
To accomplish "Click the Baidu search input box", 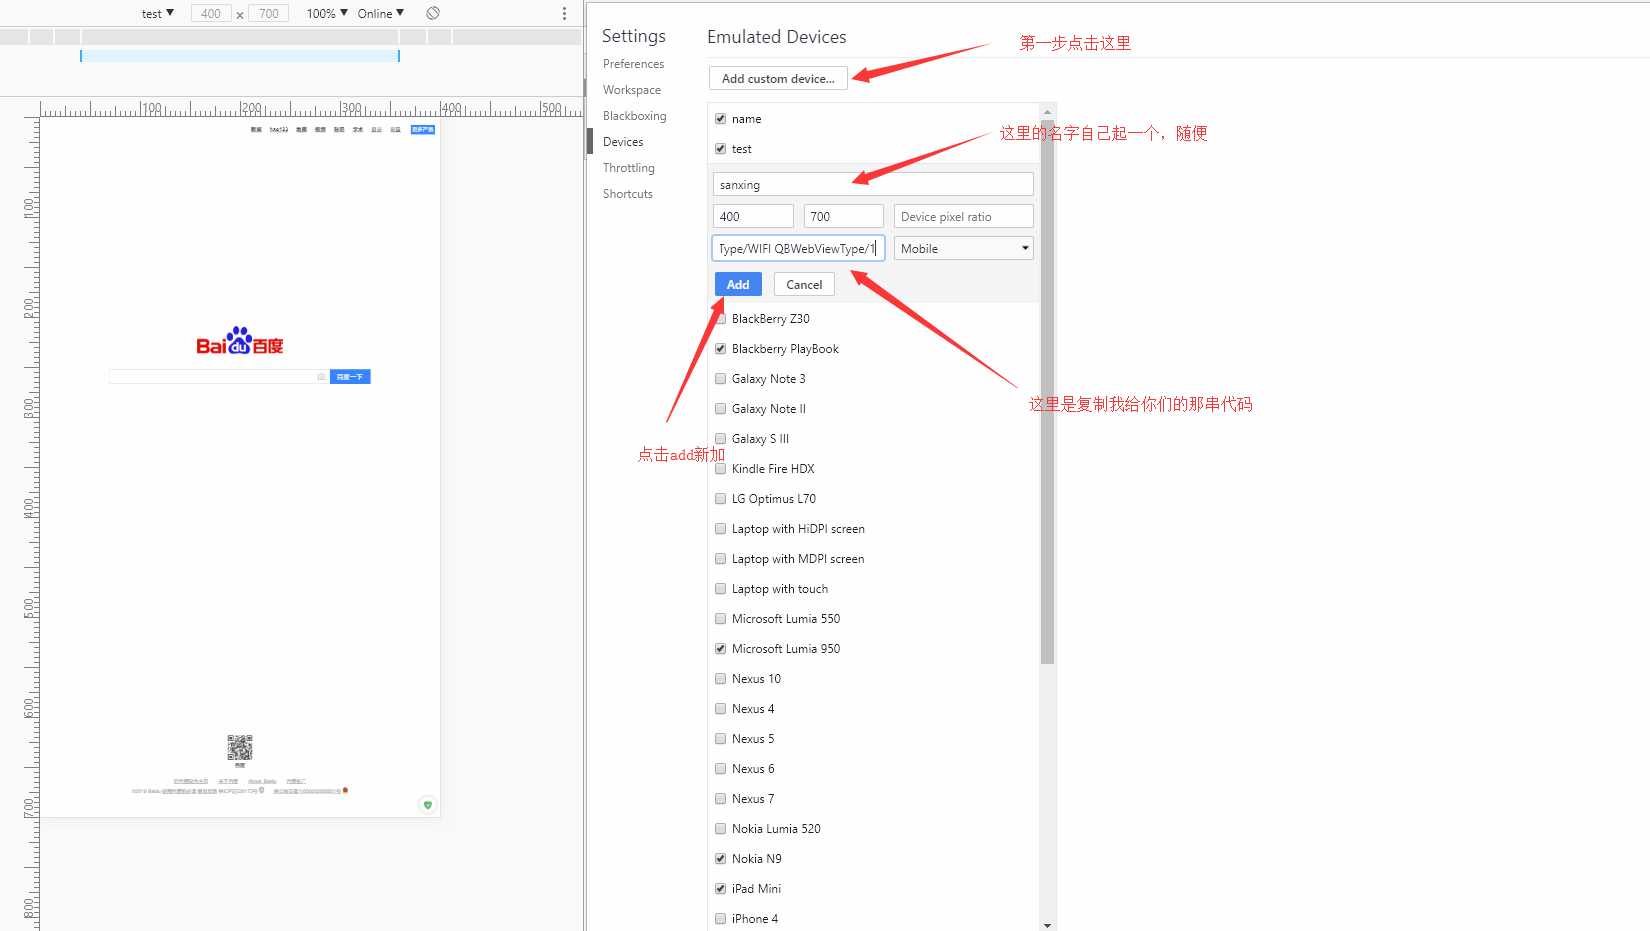I will 218,376.
